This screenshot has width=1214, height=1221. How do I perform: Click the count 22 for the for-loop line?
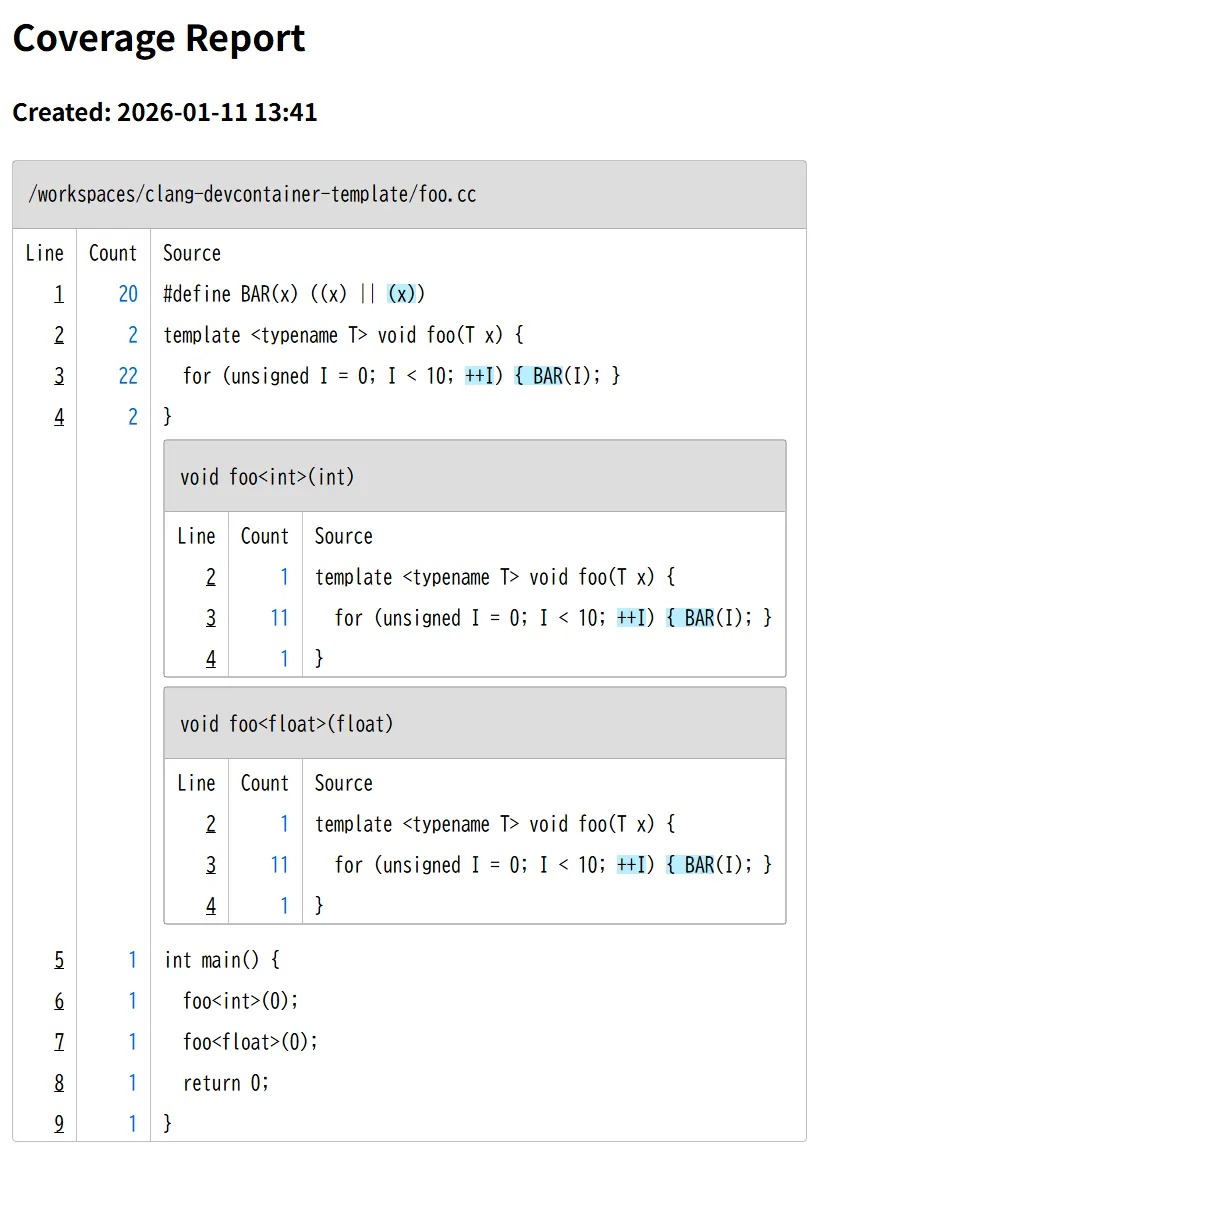[128, 376]
